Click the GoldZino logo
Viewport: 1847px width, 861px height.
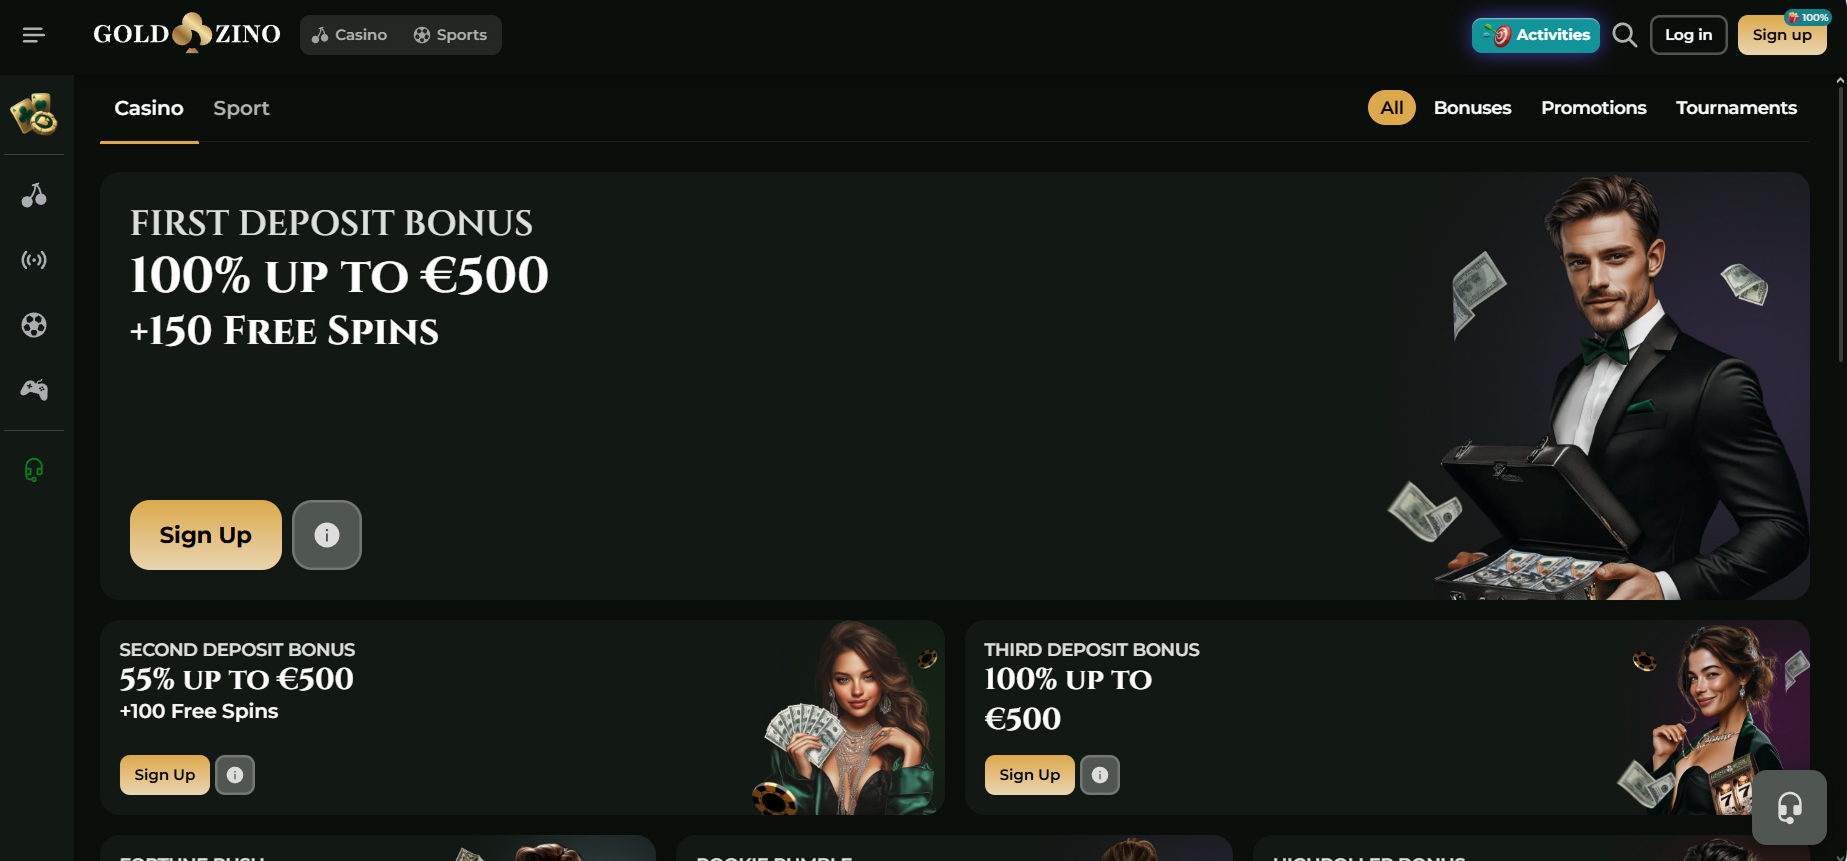(187, 34)
